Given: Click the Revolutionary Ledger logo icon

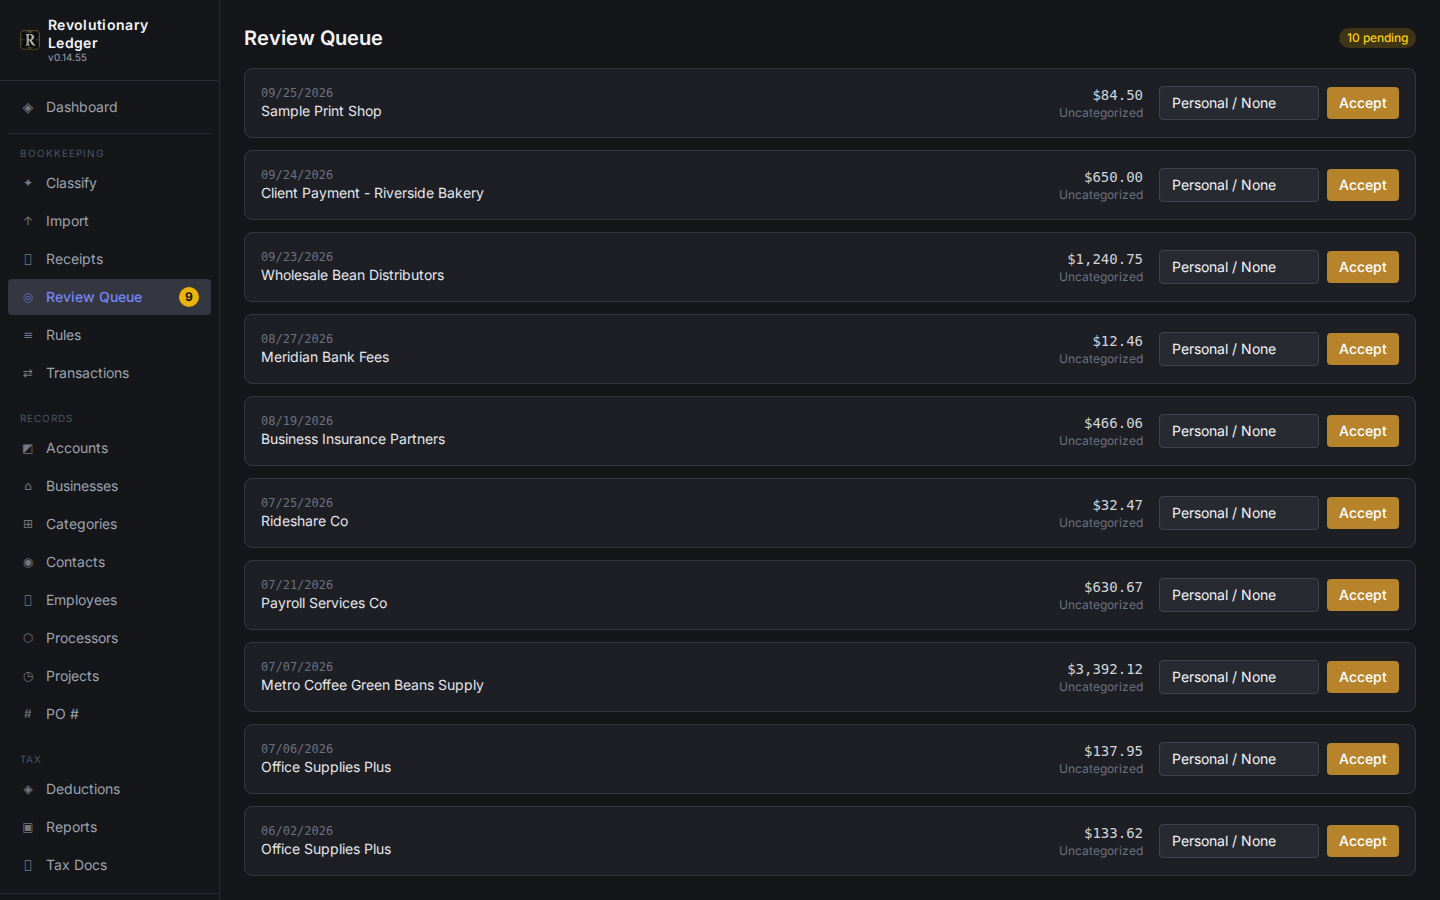Looking at the screenshot, I should tap(30, 40).
